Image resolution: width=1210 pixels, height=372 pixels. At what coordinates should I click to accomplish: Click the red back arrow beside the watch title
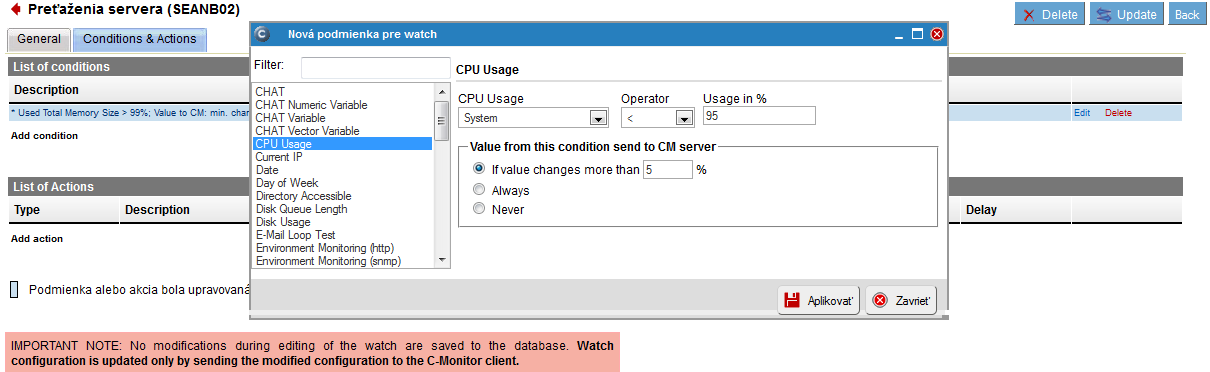[15, 9]
